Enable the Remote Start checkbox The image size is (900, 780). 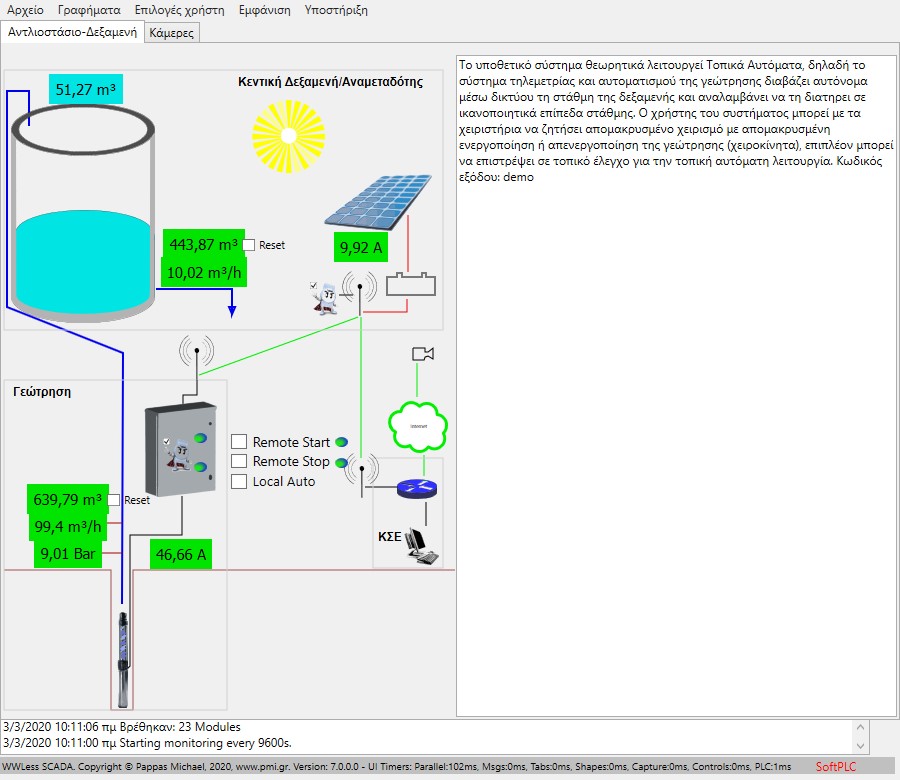point(239,442)
